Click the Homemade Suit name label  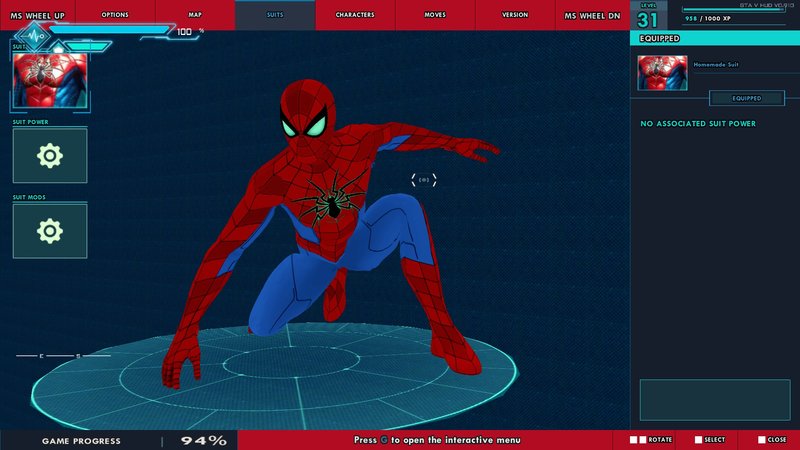click(x=716, y=65)
